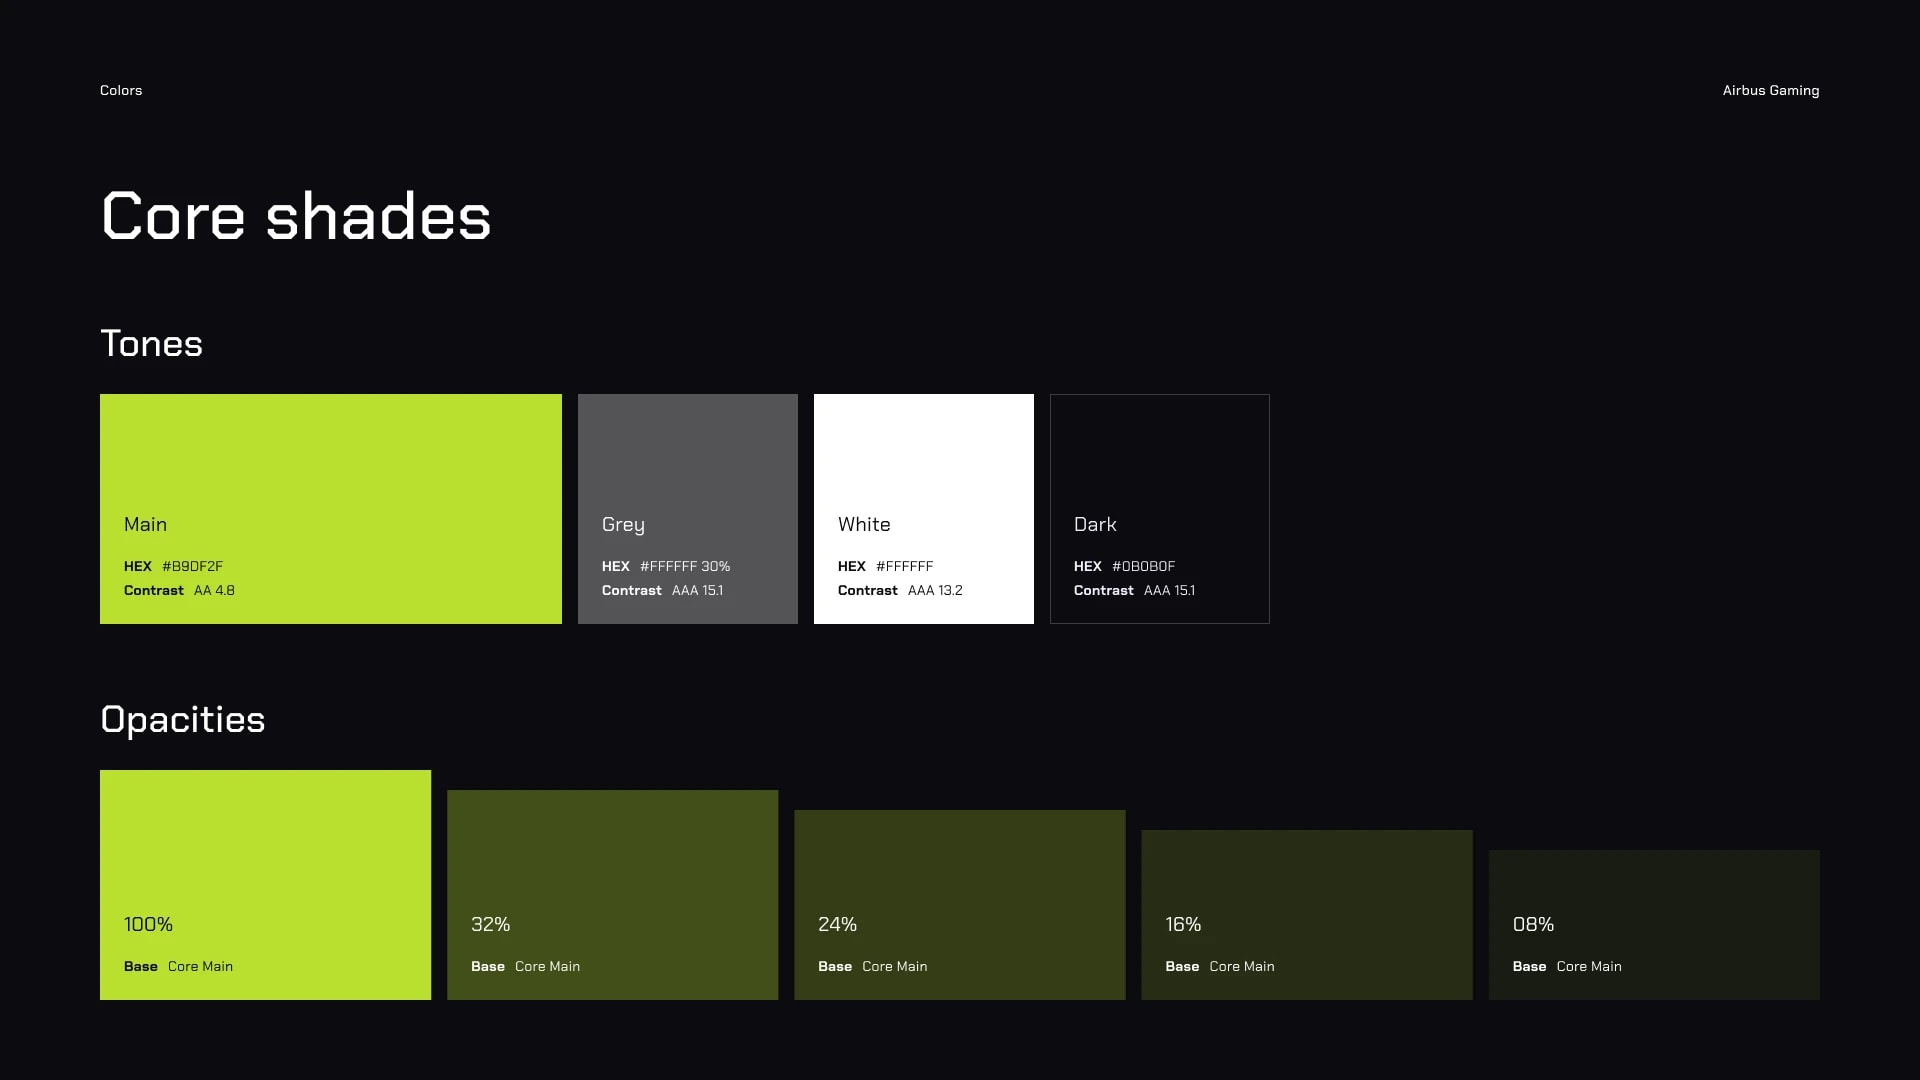Click Core Main under 24% opacity

point(894,966)
